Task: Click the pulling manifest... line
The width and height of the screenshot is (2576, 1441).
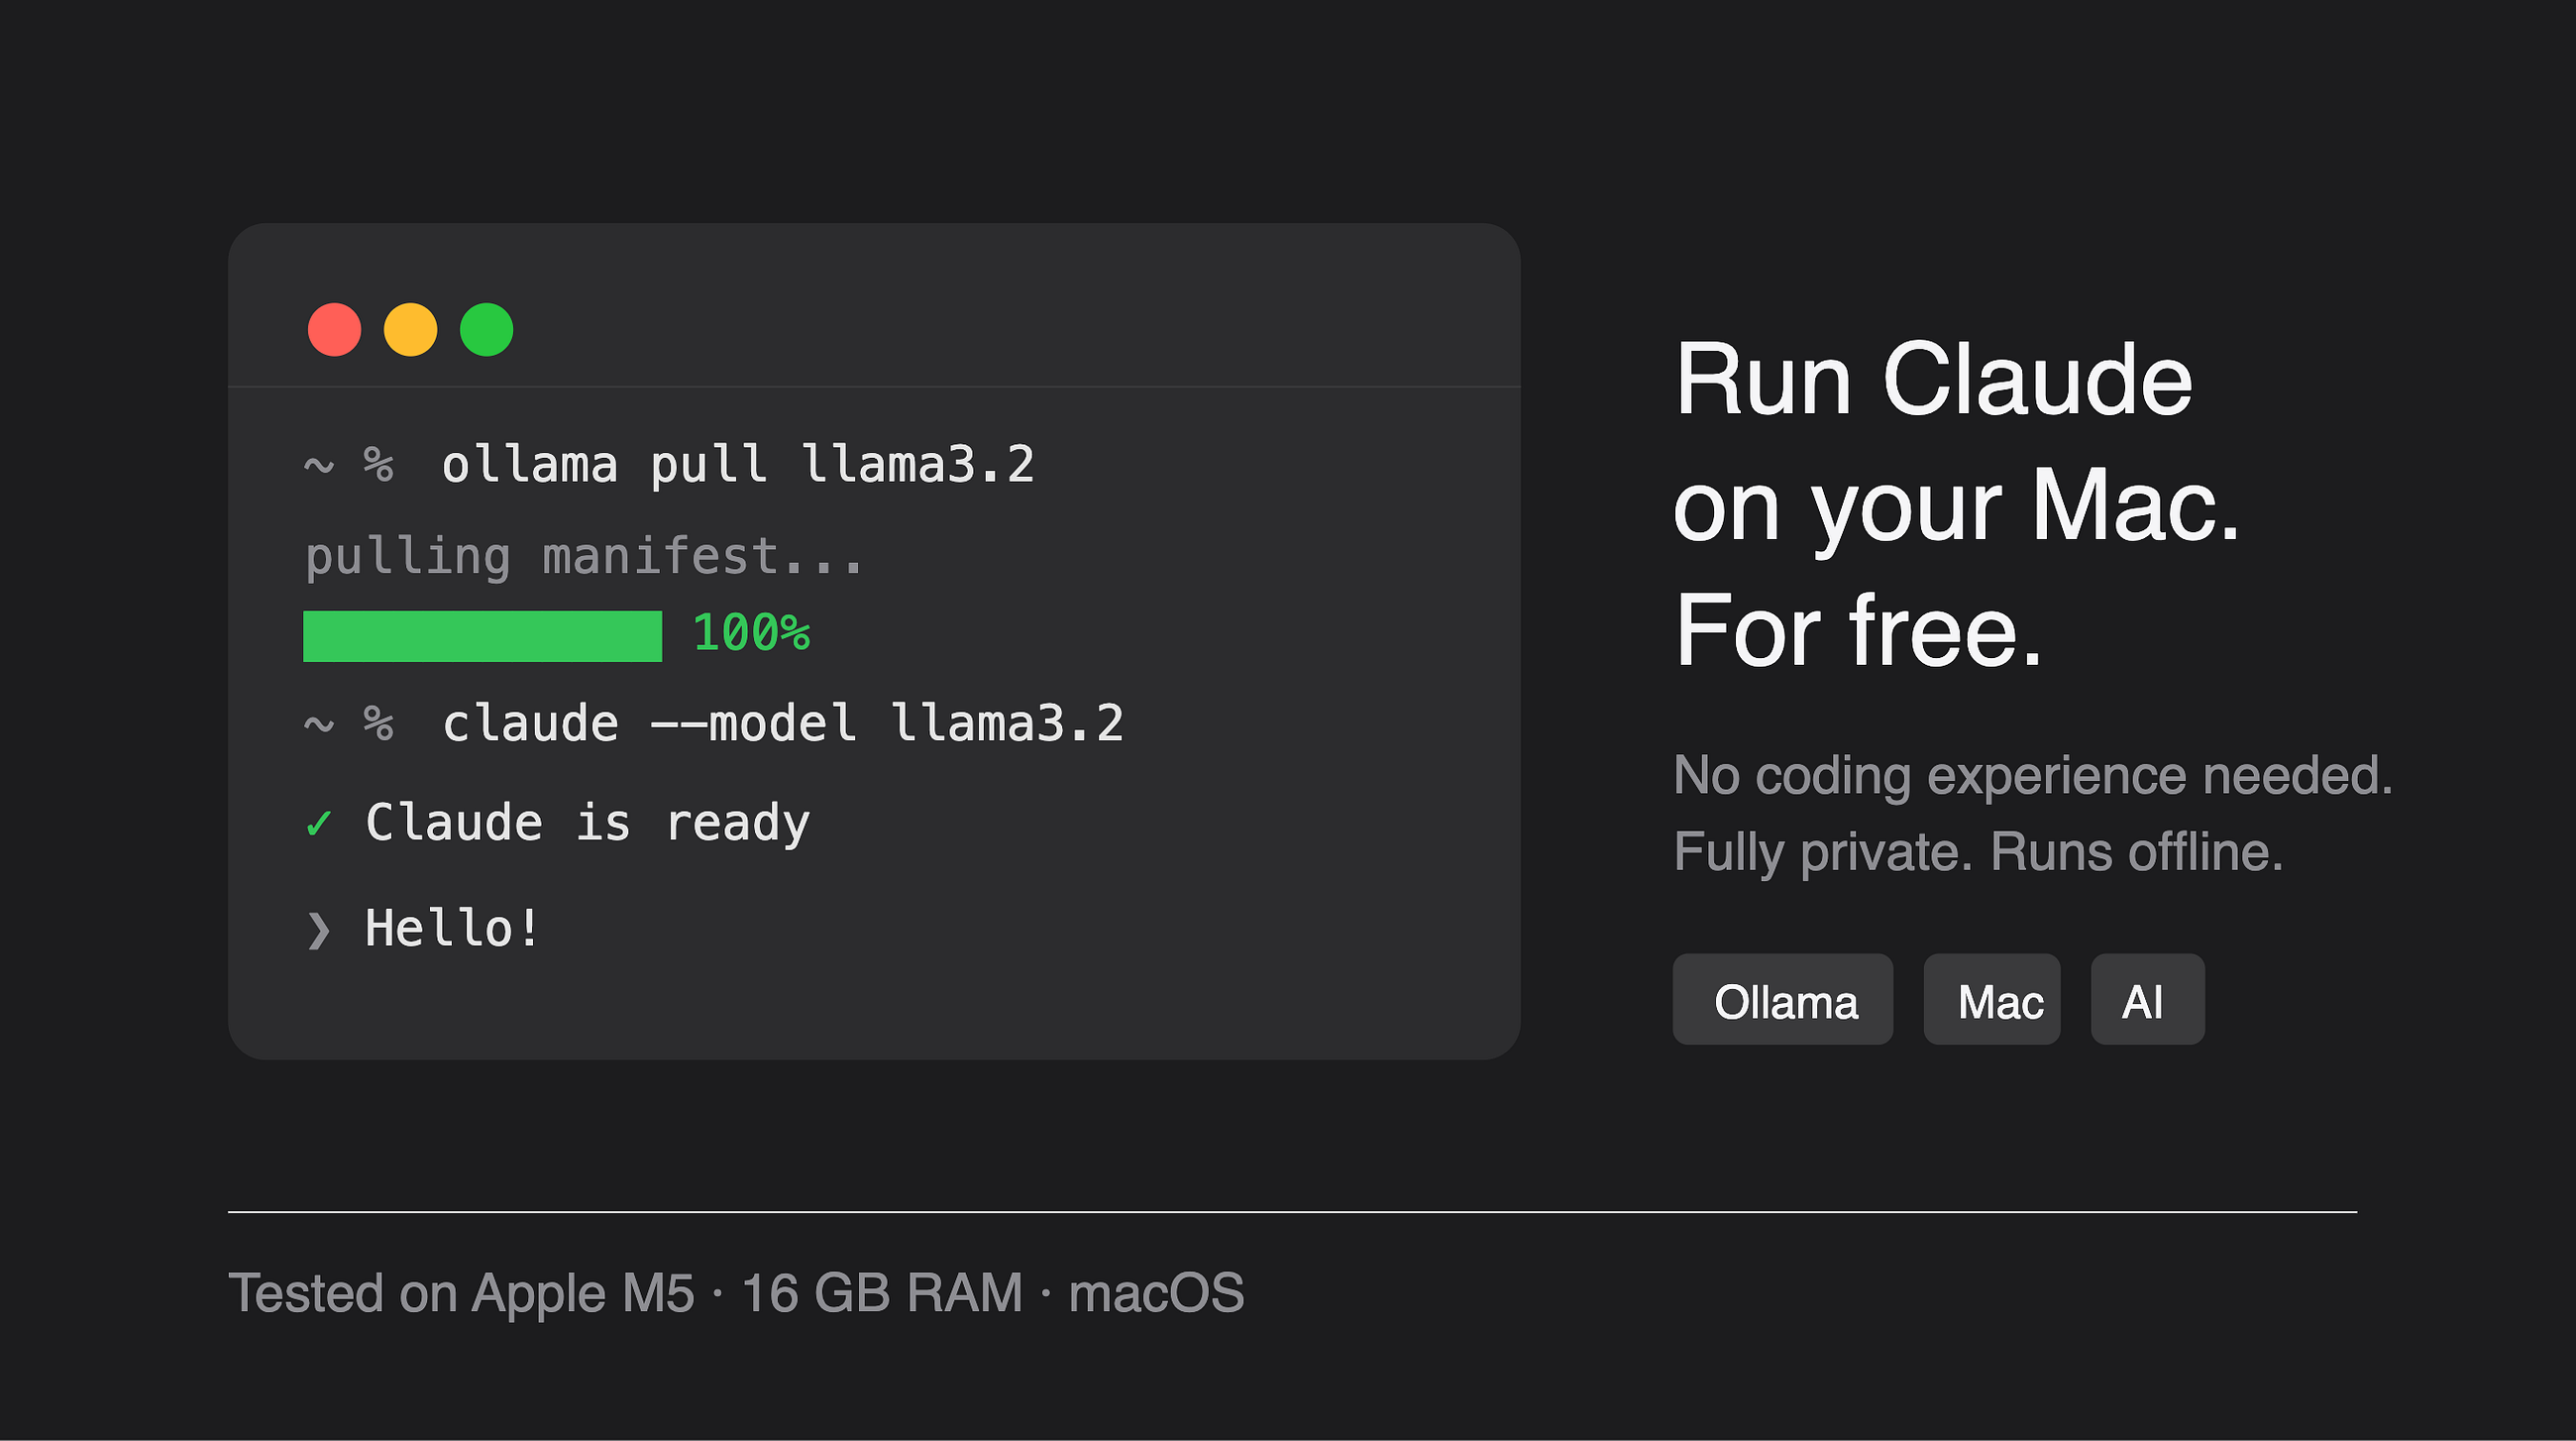Action: pyautogui.click(x=583, y=557)
